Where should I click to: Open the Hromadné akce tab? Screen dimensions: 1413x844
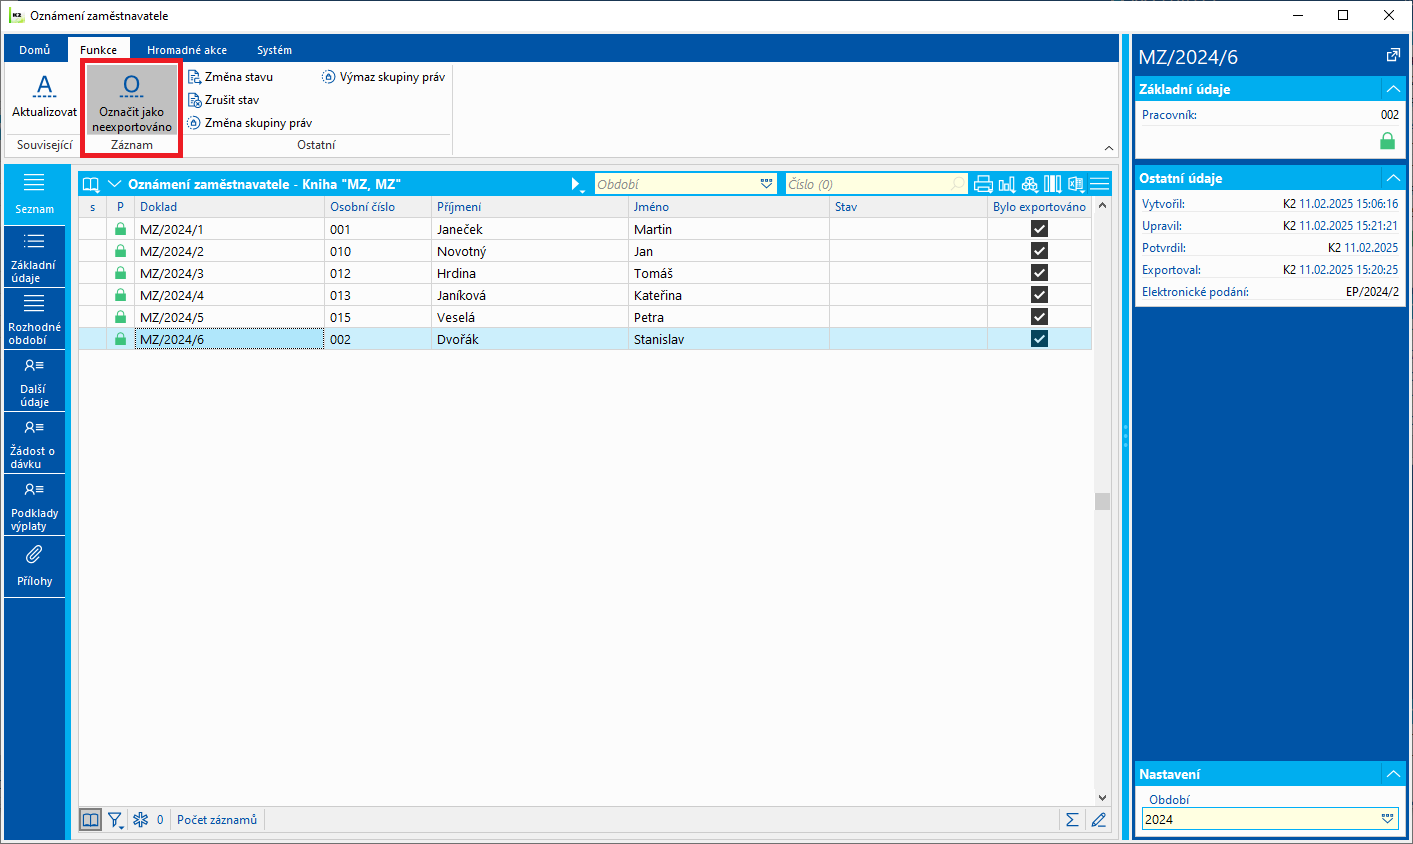(187, 50)
